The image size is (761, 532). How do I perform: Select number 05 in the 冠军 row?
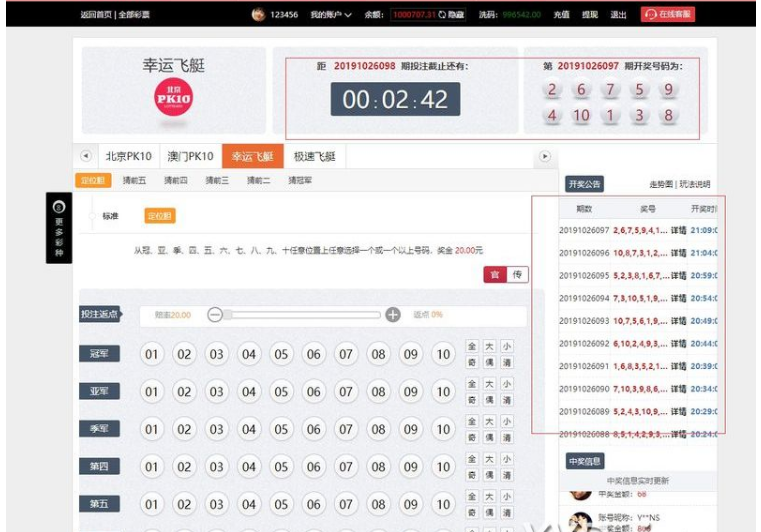(281, 354)
